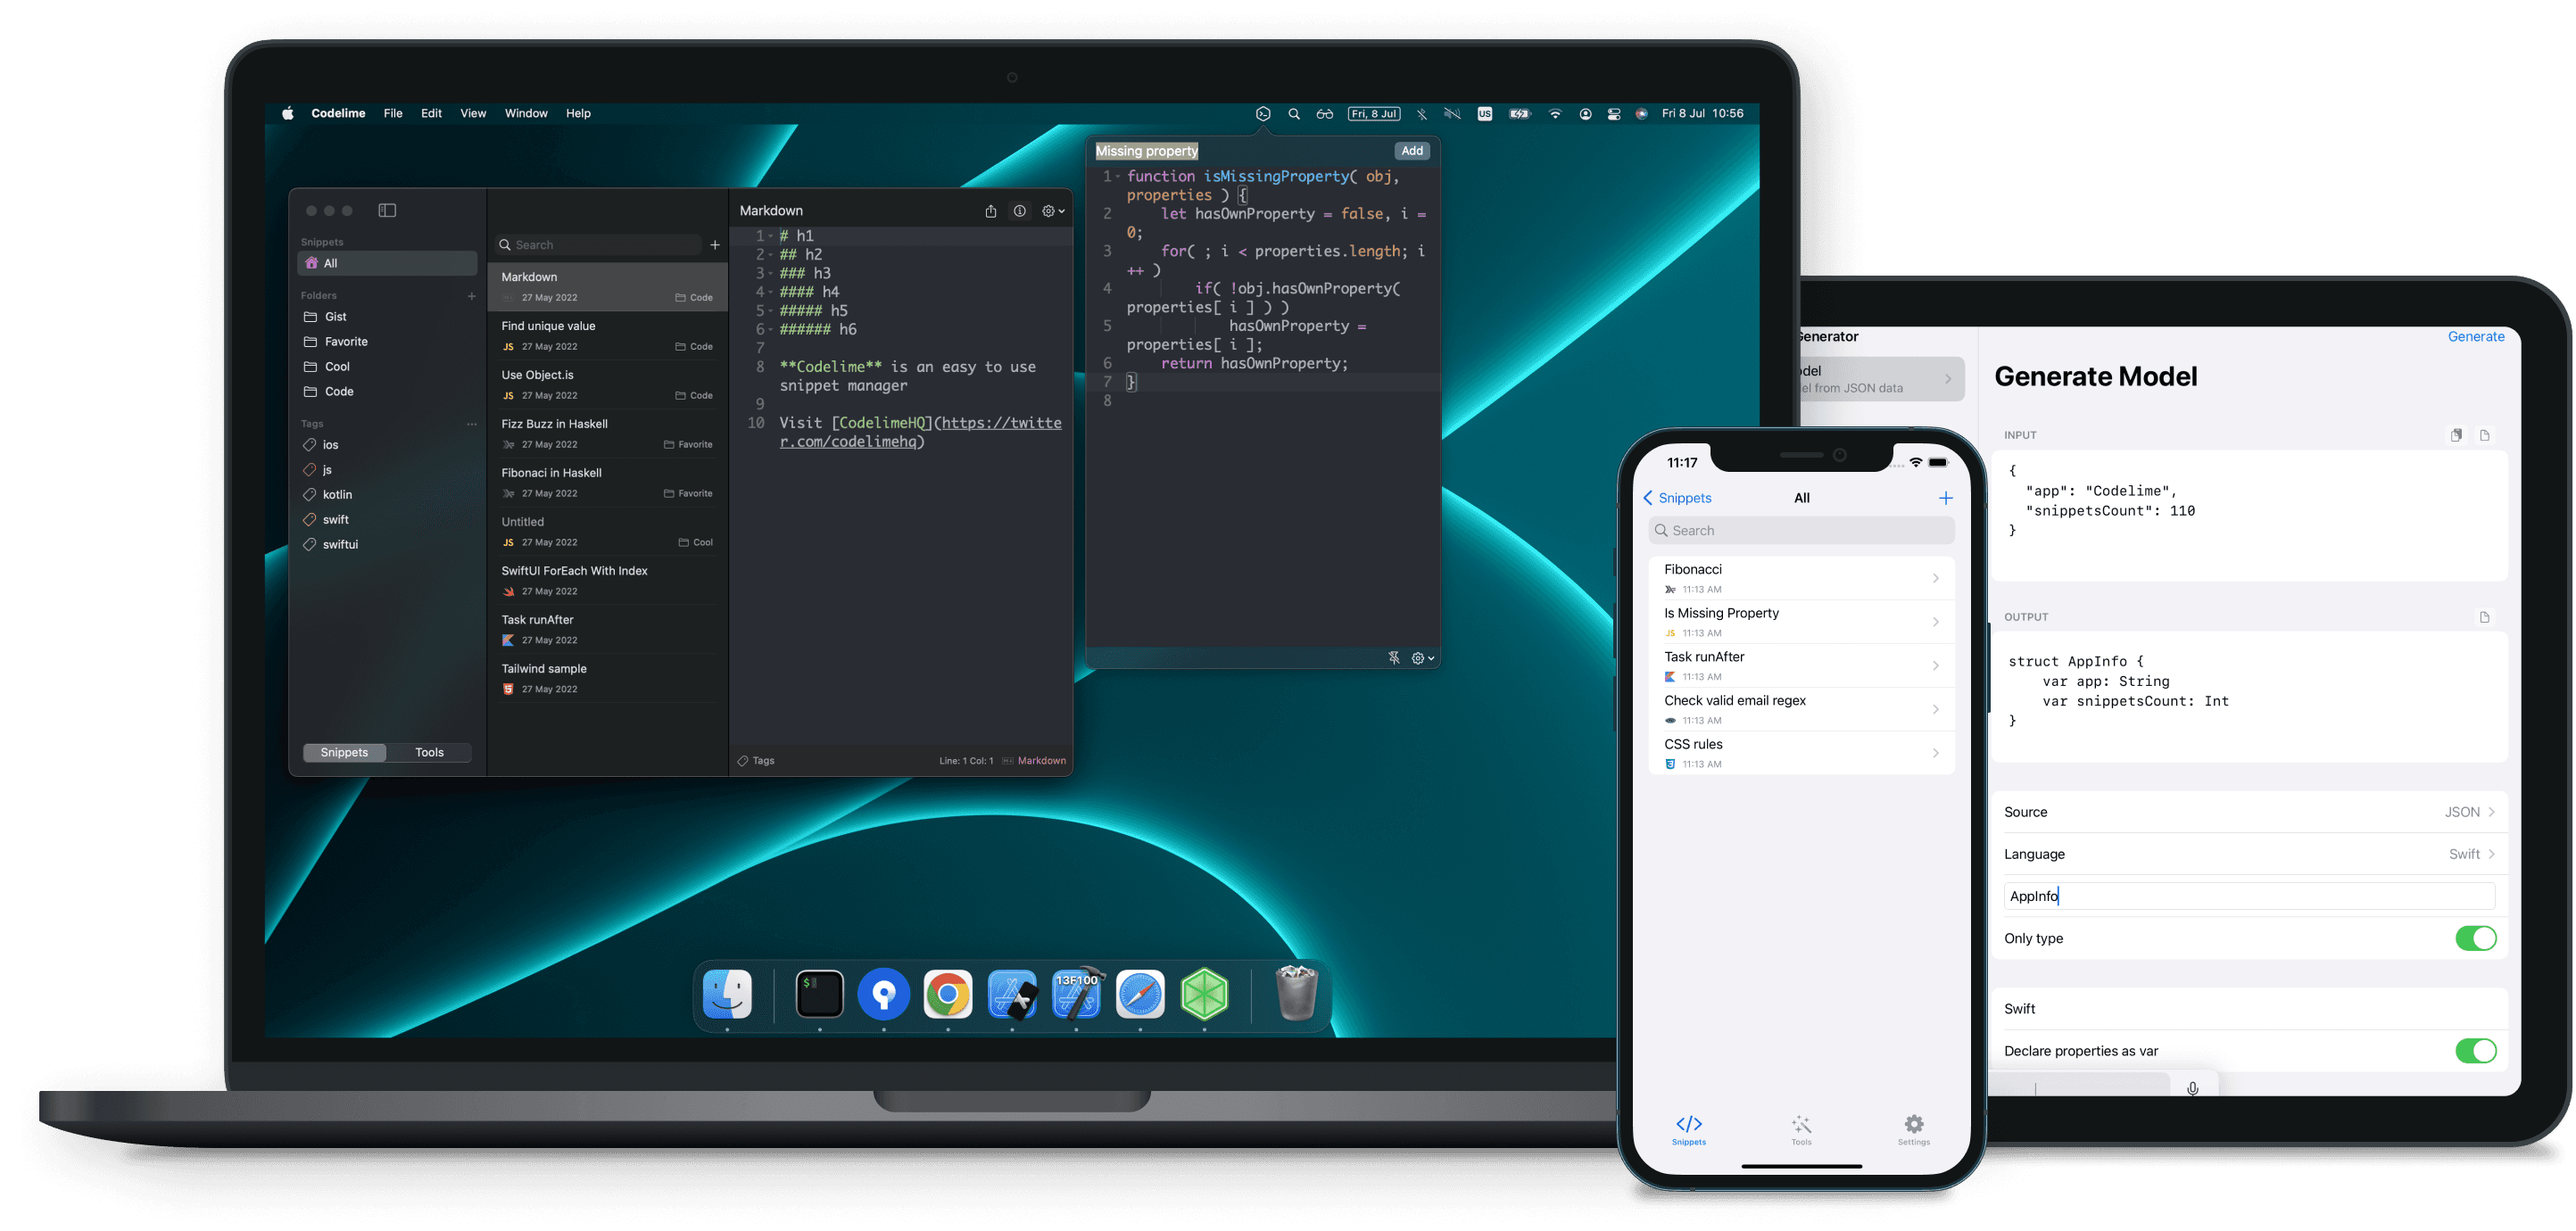Open the Source JSON selector
2576x1231 pixels.
[2250, 812]
